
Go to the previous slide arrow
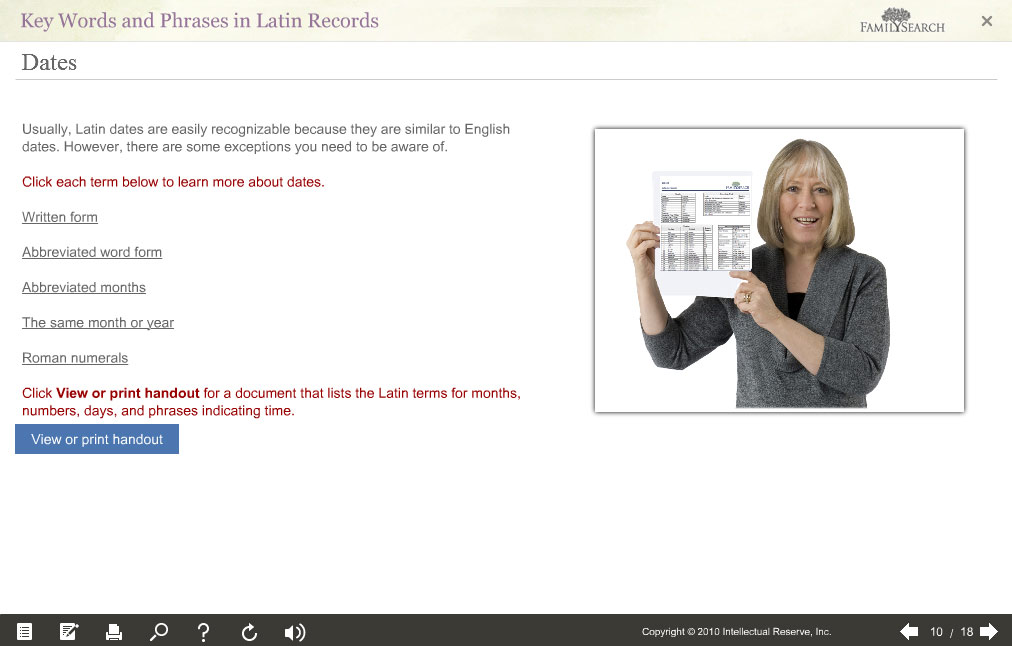909,631
